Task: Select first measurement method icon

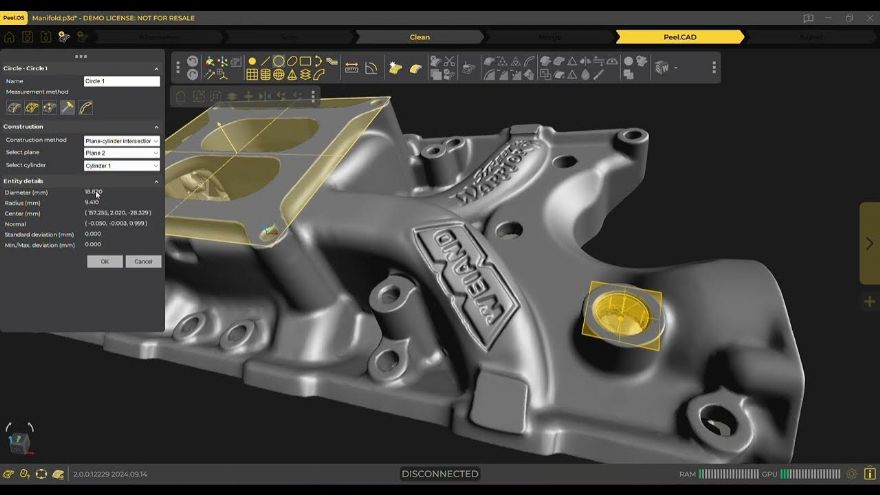Action: (x=14, y=107)
